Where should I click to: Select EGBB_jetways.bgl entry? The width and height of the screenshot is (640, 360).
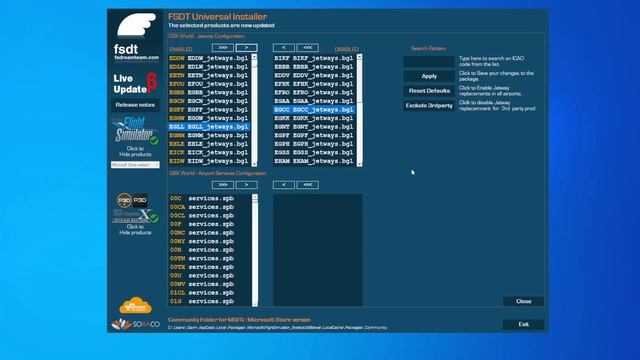pyautogui.click(x=209, y=92)
